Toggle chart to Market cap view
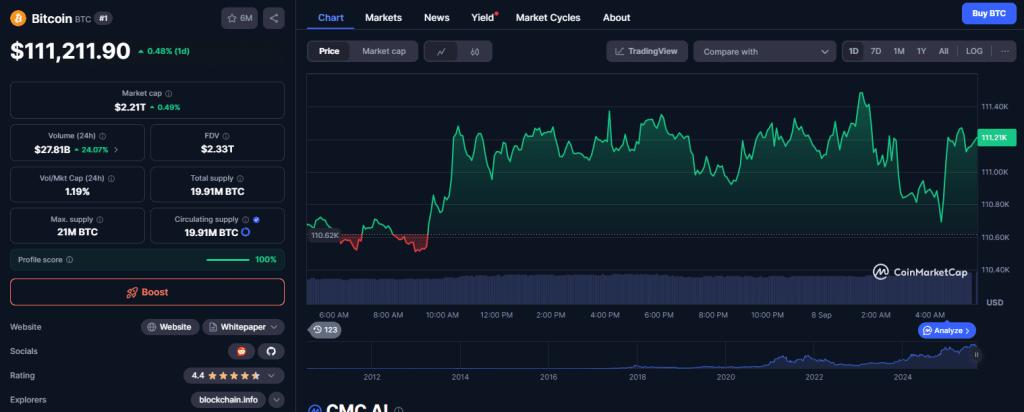This screenshot has height=412, width=1024. tap(383, 51)
